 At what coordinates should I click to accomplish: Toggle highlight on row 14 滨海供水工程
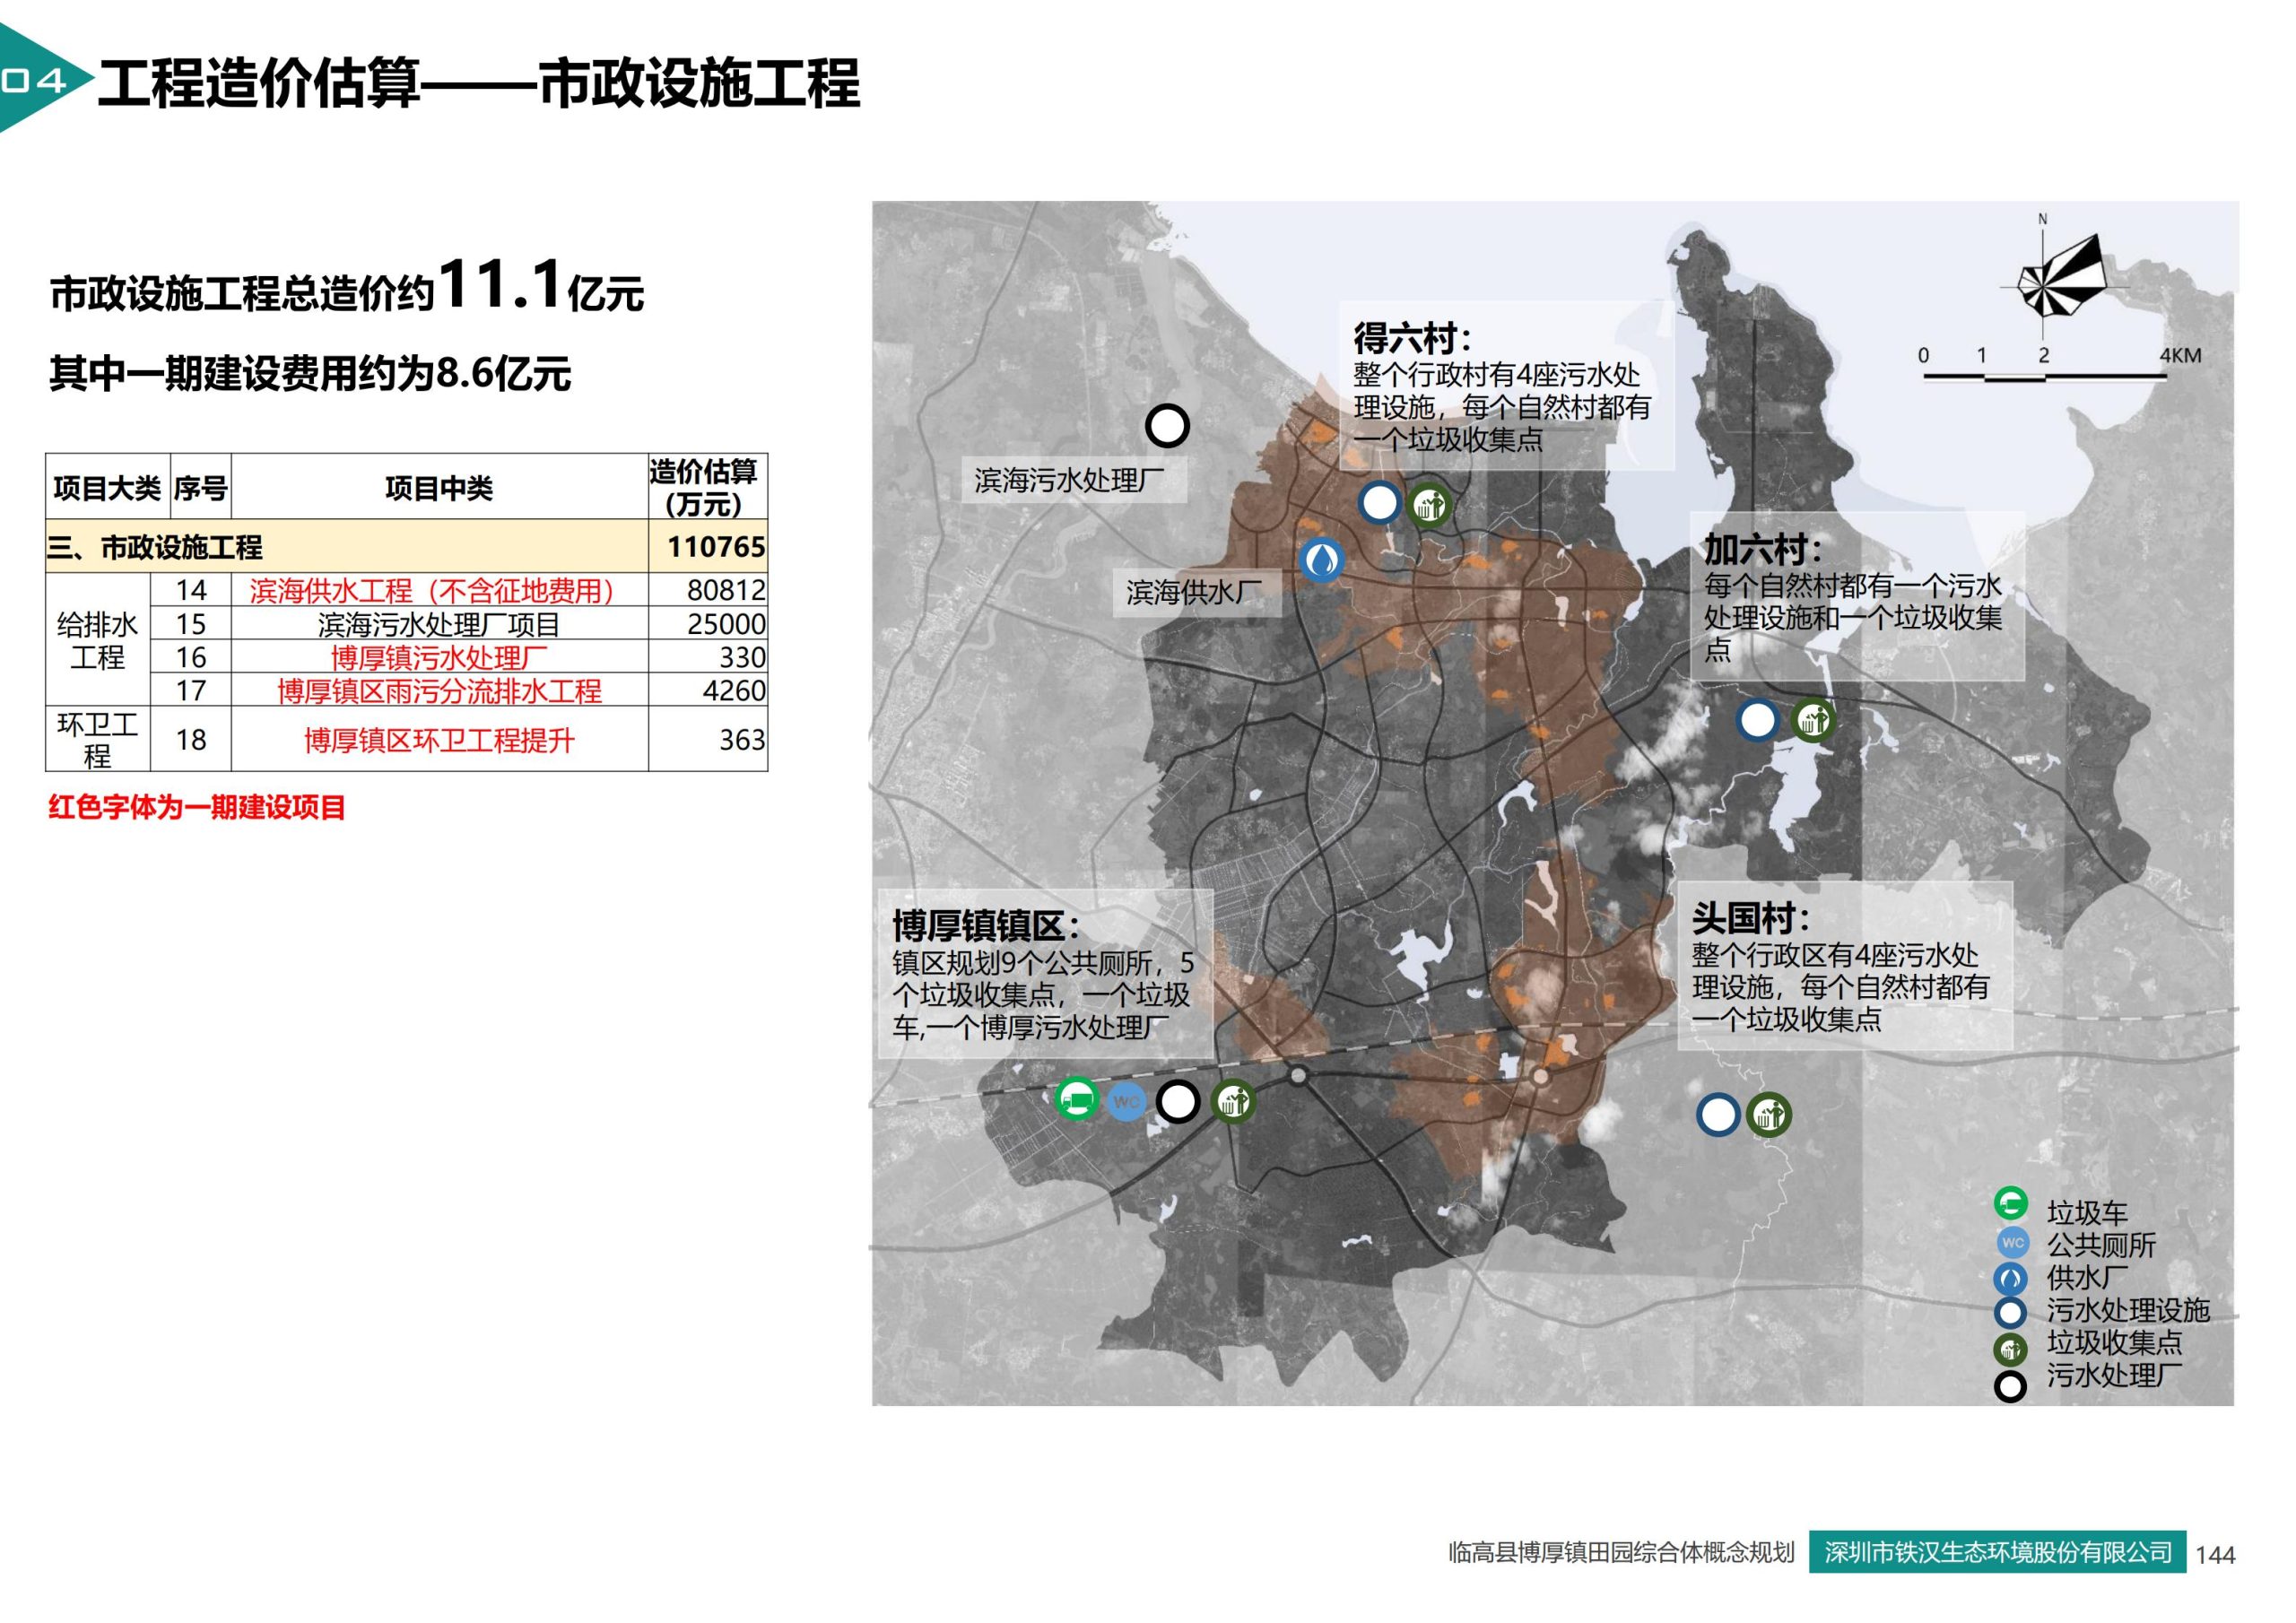[431, 592]
